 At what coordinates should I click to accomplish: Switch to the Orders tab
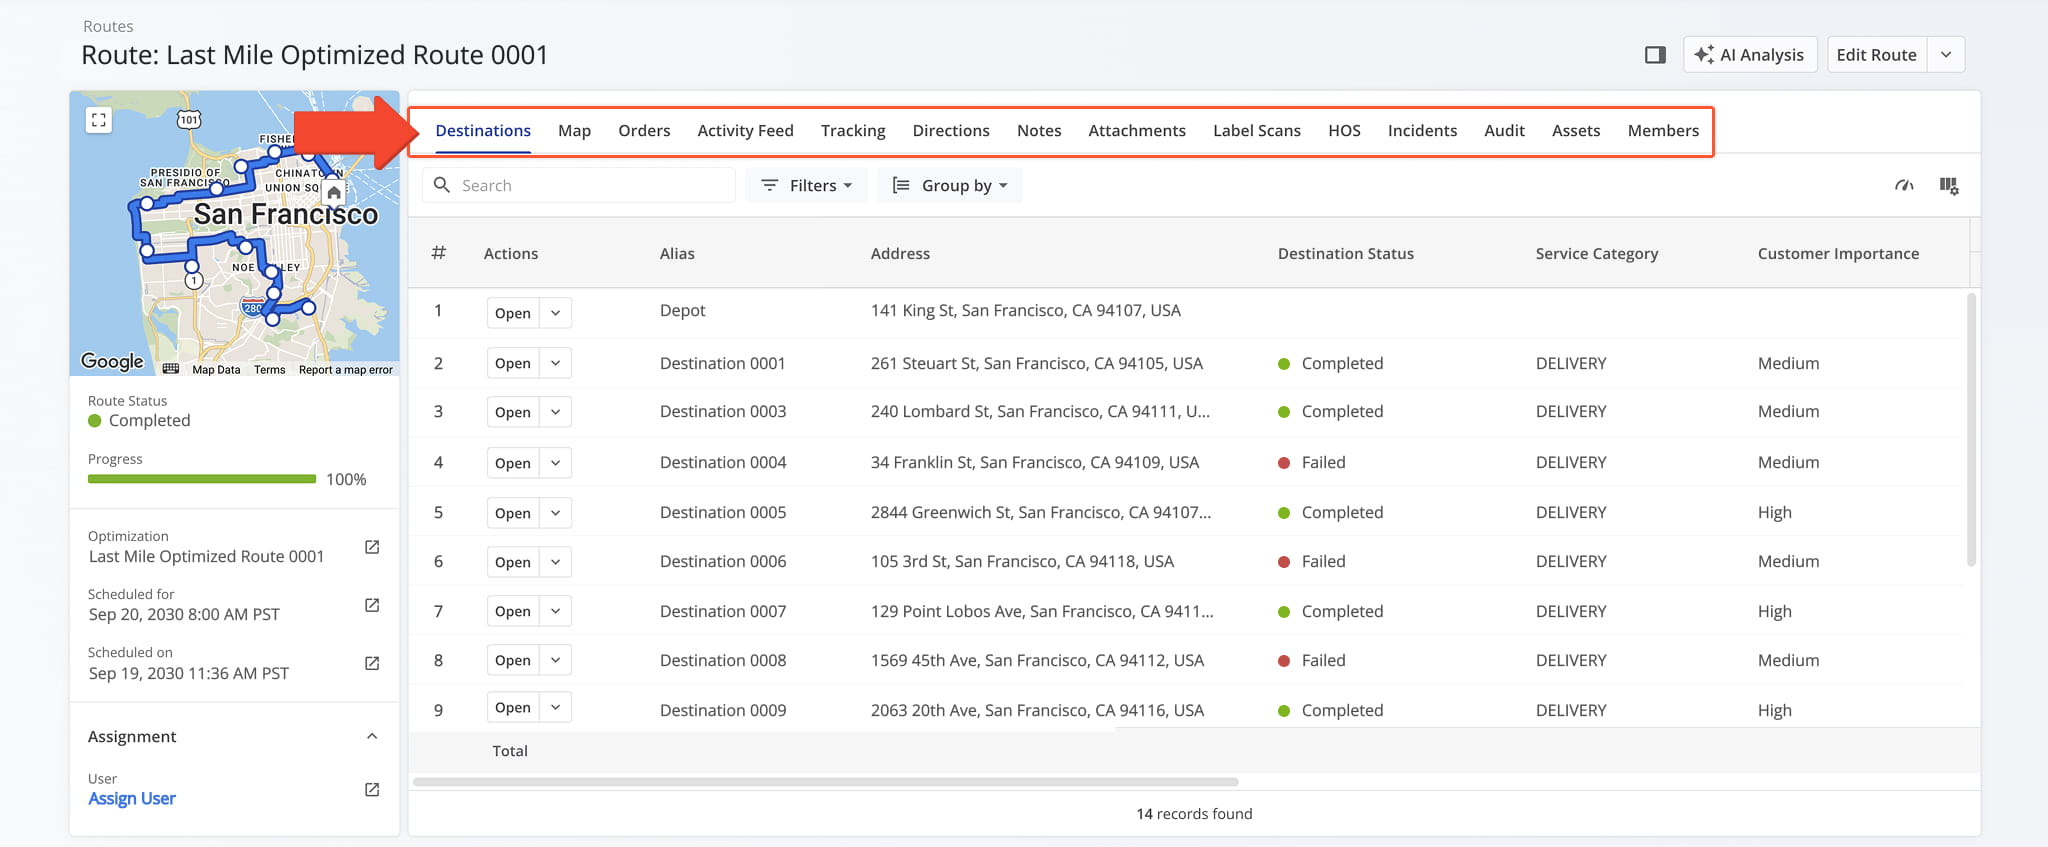click(x=644, y=131)
